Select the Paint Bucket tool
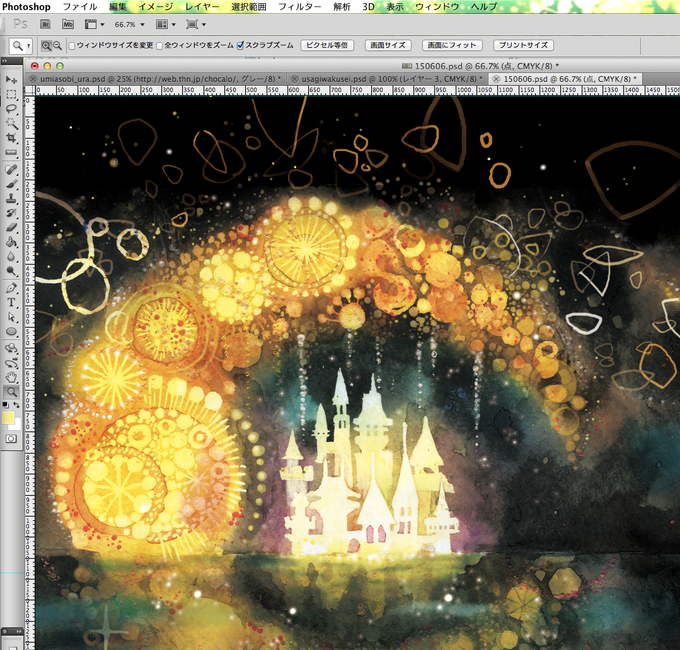Image resolution: width=680 pixels, height=650 pixels. [x=11, y=242]
